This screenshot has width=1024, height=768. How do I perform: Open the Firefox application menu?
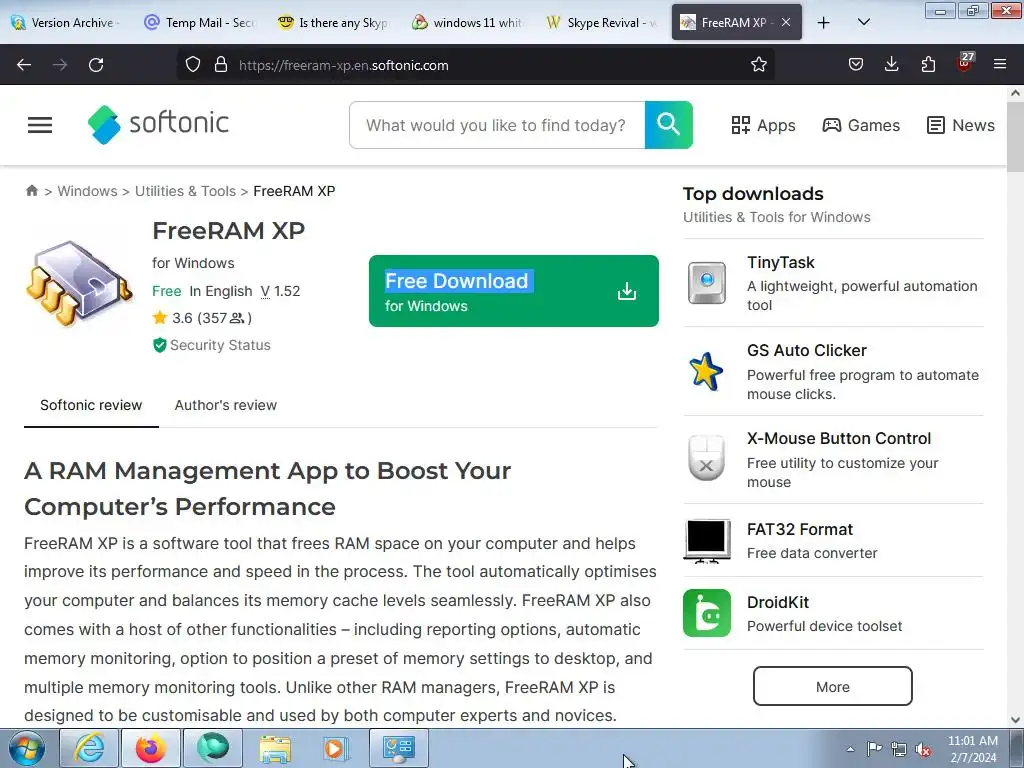pyautogui.click(x=1000, y=64)
